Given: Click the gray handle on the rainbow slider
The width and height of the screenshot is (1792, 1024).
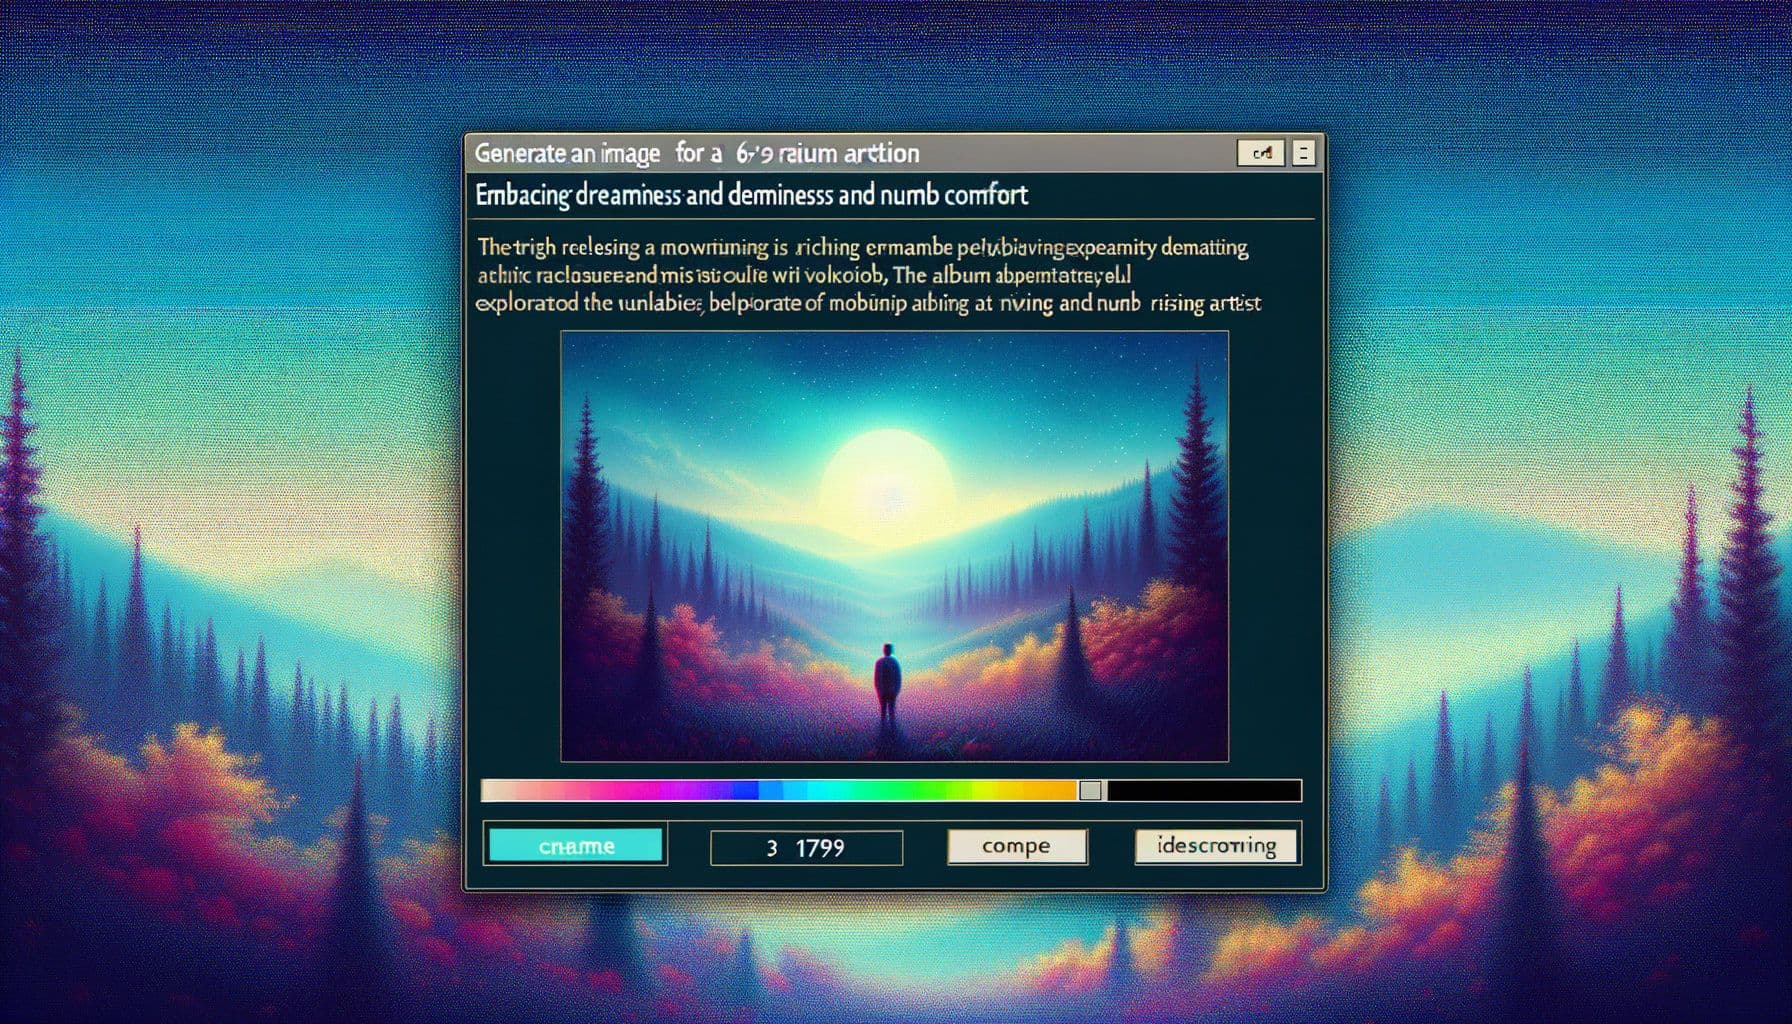Looking at the screenshot, I should pyautogui.click(x=1091, y=791).
